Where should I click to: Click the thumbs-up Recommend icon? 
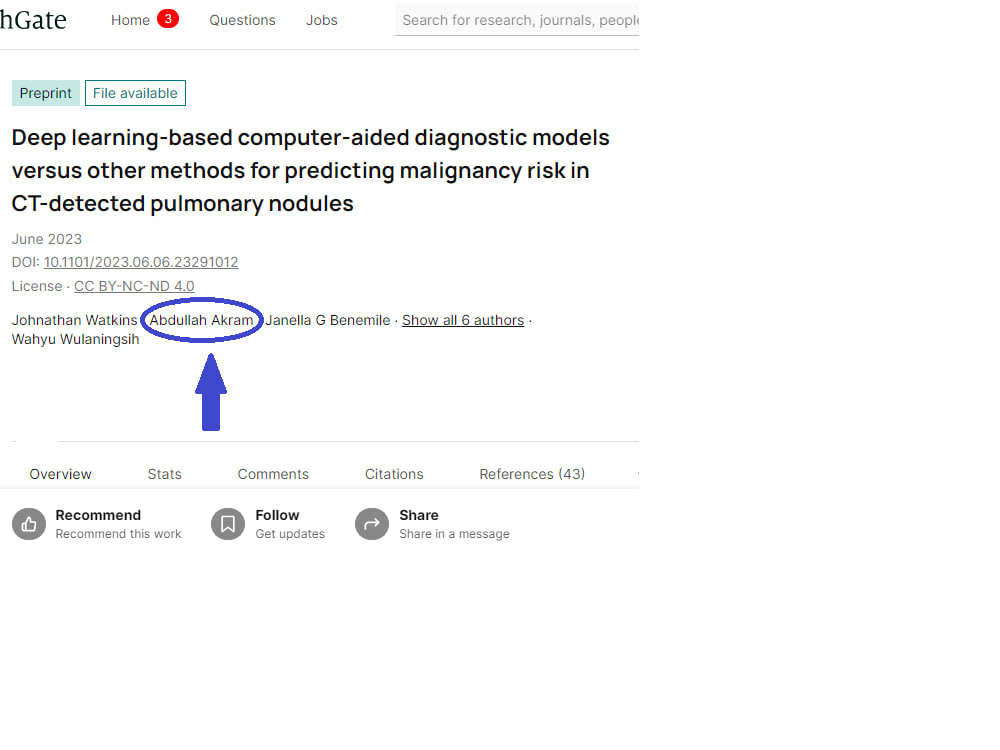(x=29, y=523)
